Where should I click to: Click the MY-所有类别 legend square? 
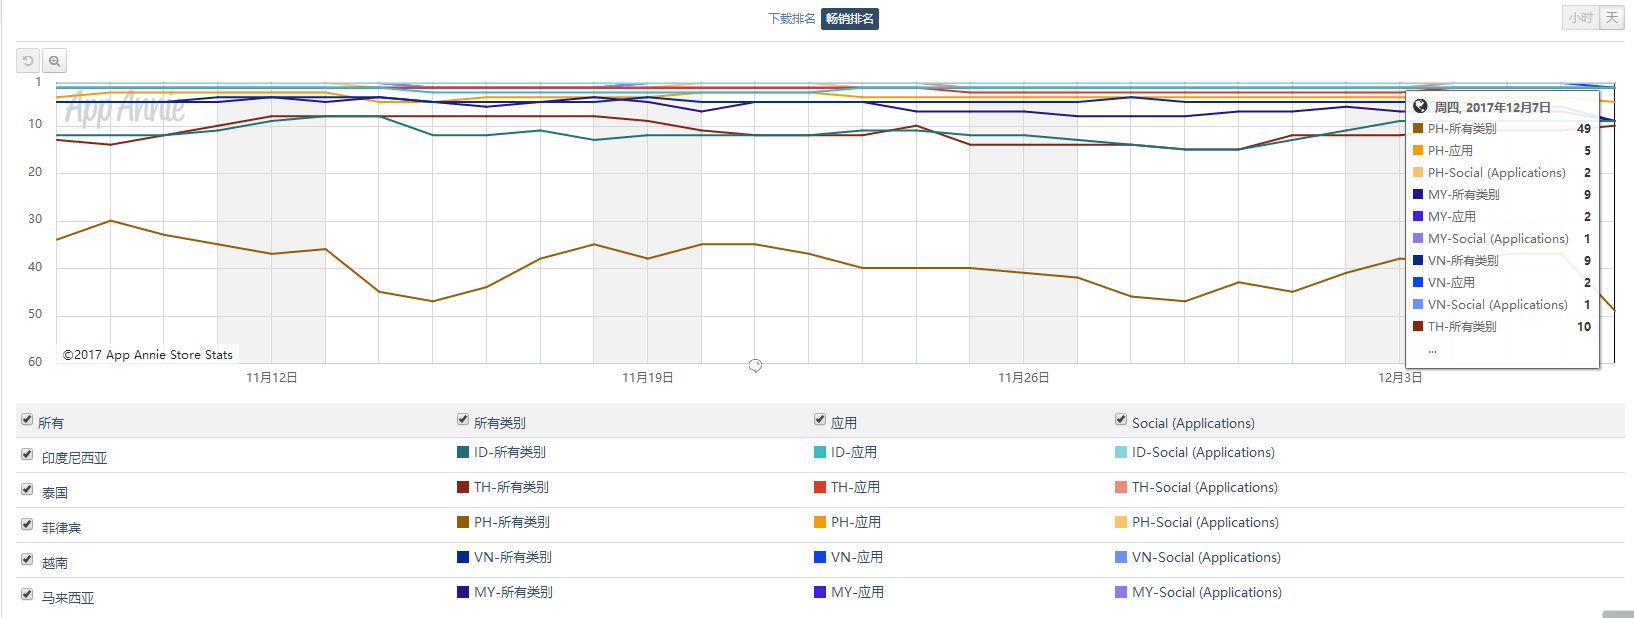click(463, 592)
